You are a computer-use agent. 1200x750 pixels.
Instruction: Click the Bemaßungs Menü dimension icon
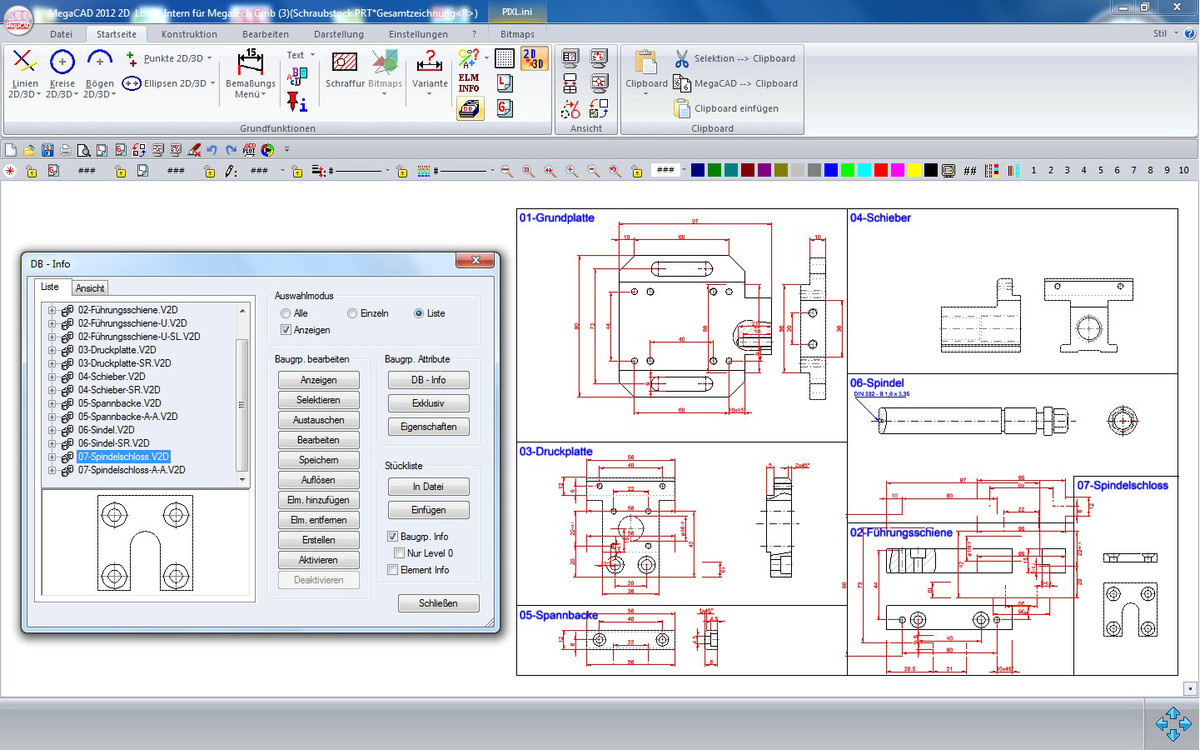pos(249,74)
